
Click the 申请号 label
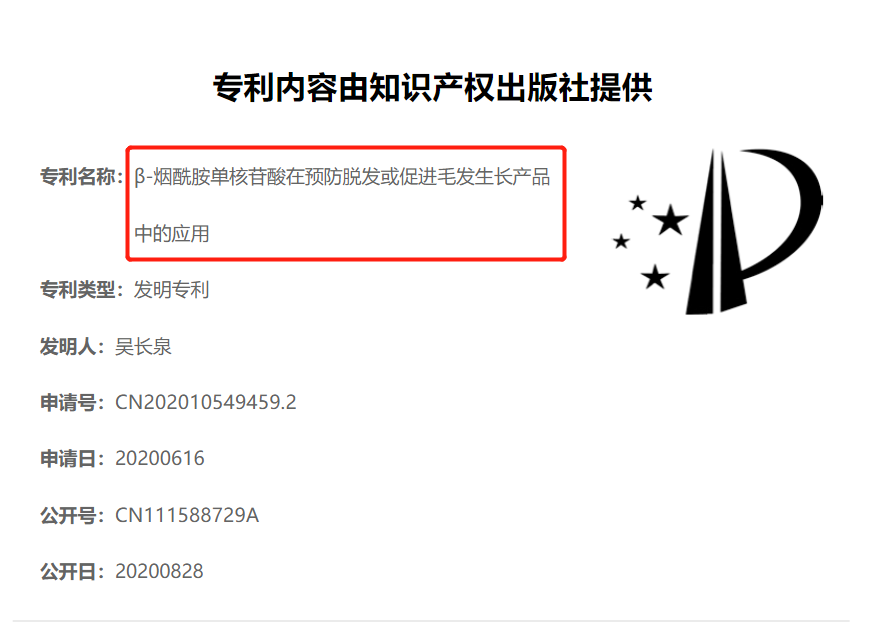pos(72,403)
